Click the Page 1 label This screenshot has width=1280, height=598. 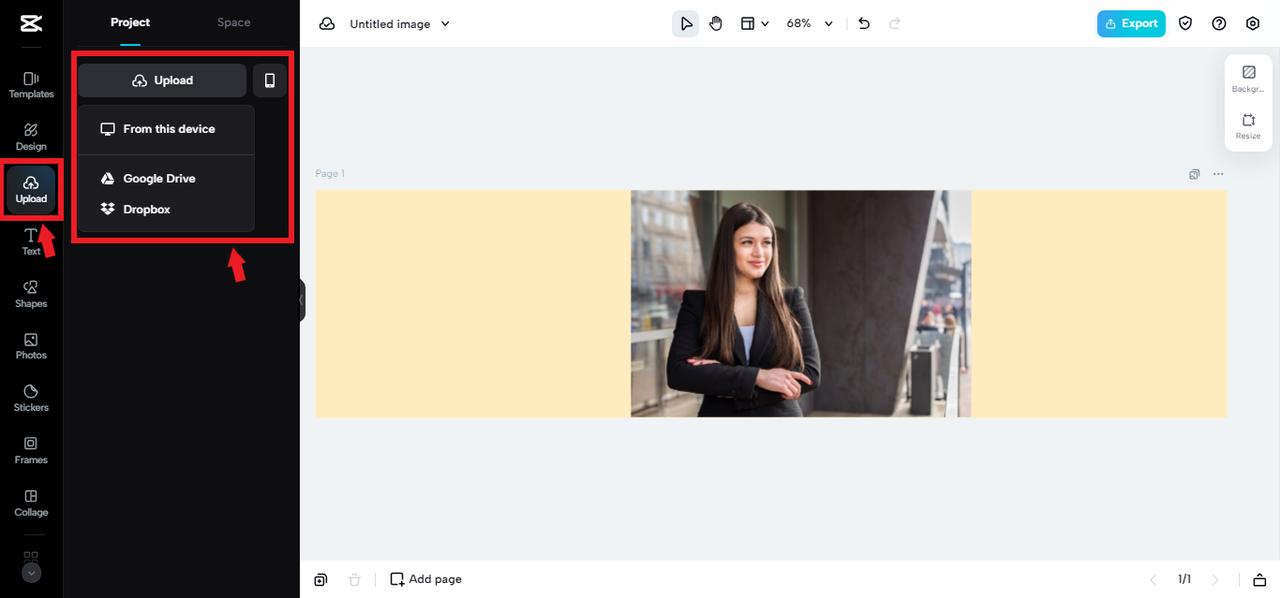point(330,174)
